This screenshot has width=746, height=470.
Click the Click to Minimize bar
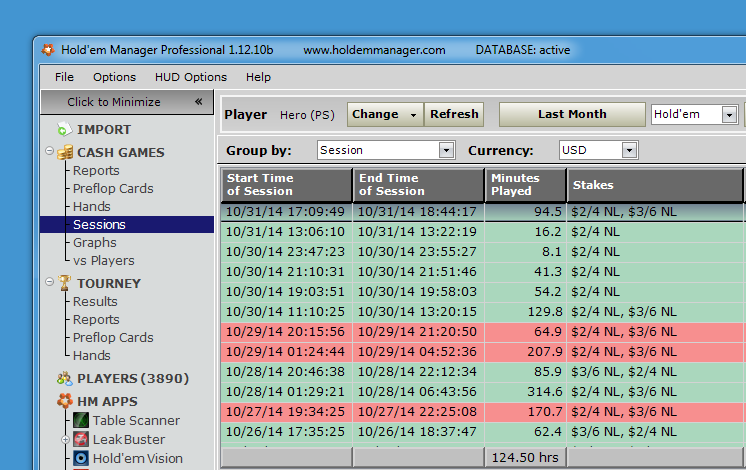[x=127, y=102]
